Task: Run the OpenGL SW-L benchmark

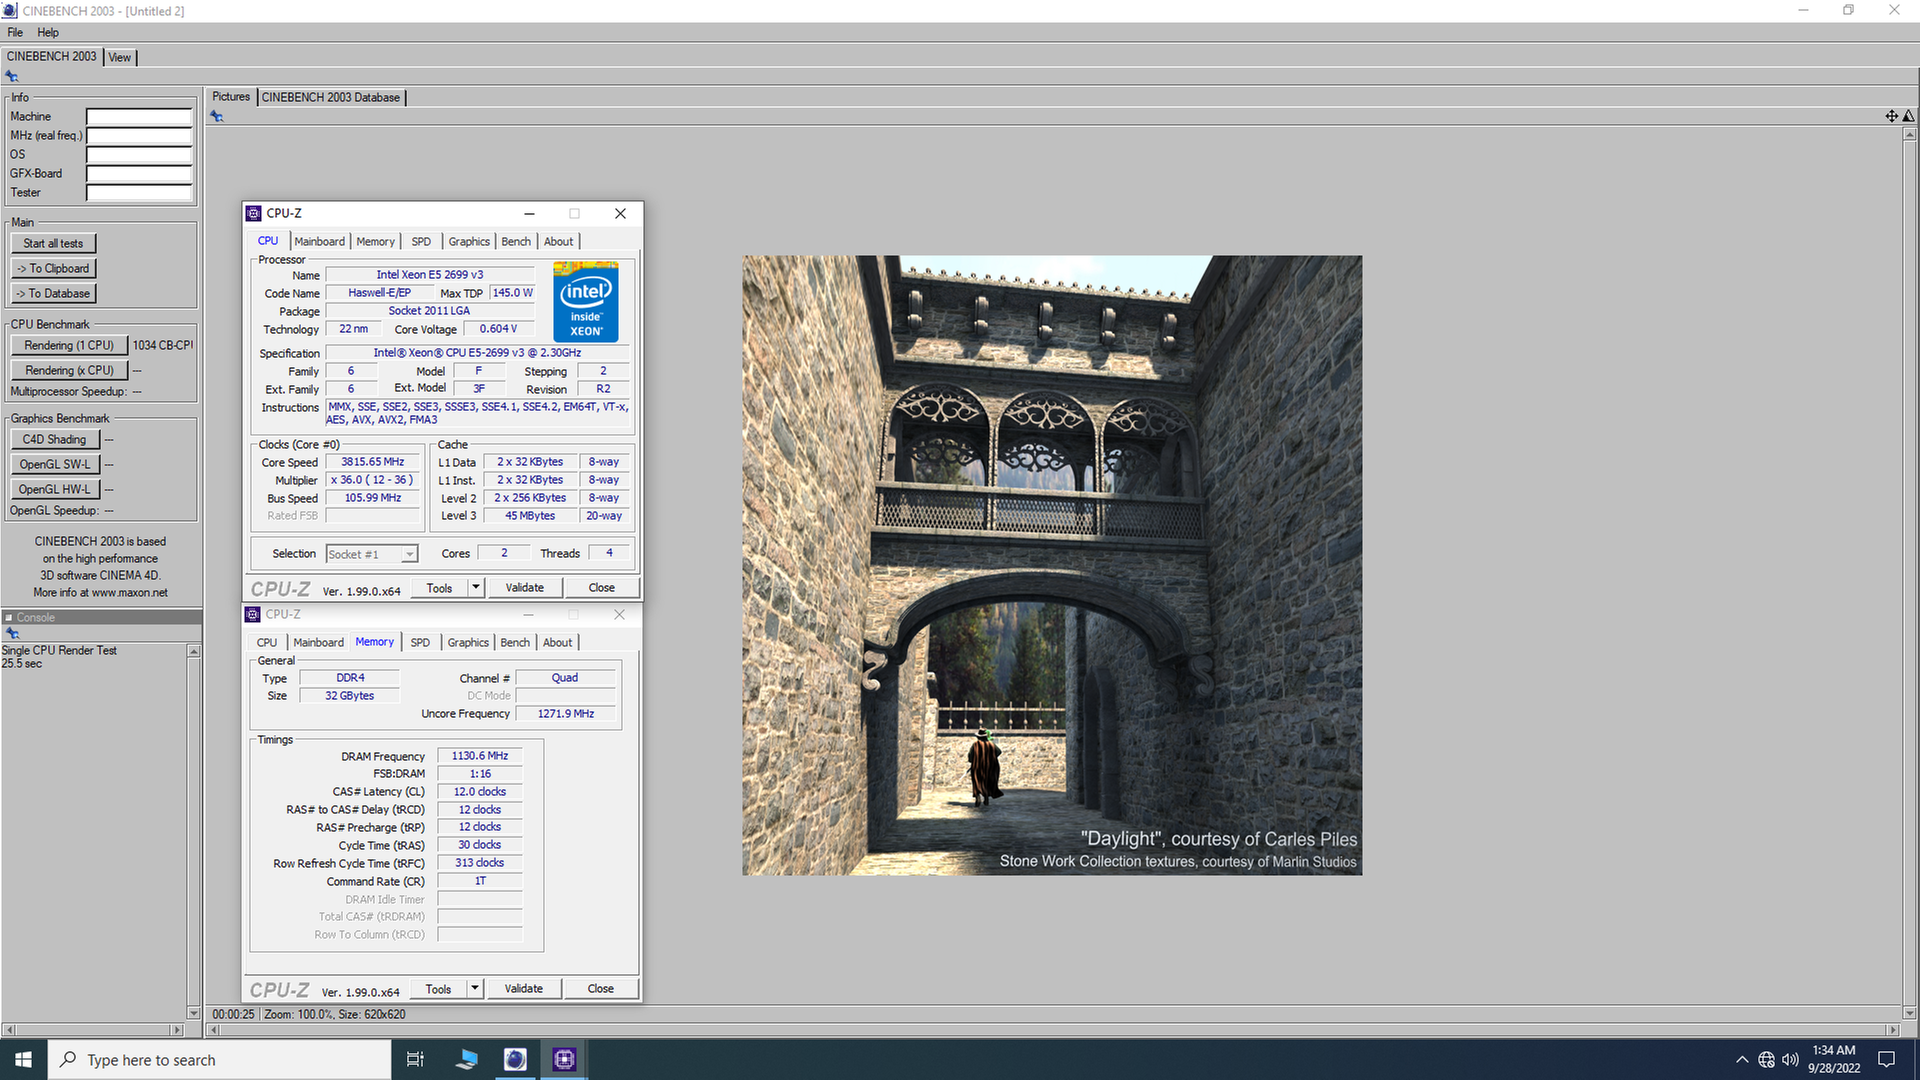Action: pyautogui.click(x=54, y=464)
